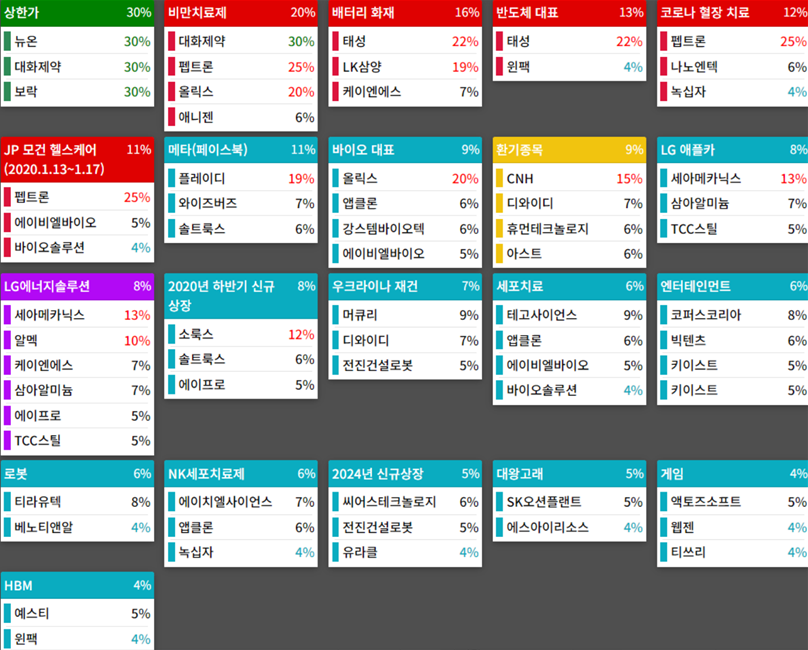Select the 바이오 대표 theme header
Image resolution: width=808 pixels, height=650 pixels.
tap(405, 150)
